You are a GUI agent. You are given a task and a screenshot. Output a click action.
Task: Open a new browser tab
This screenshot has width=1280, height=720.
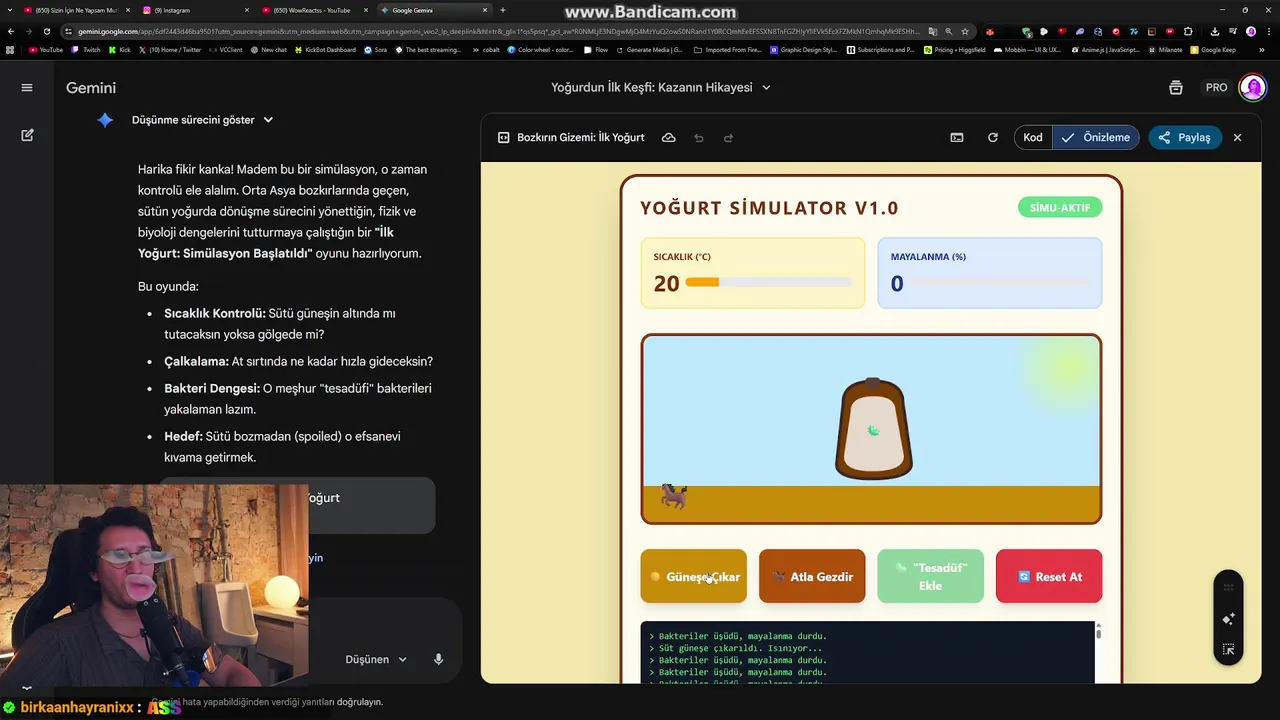[503, 10]
